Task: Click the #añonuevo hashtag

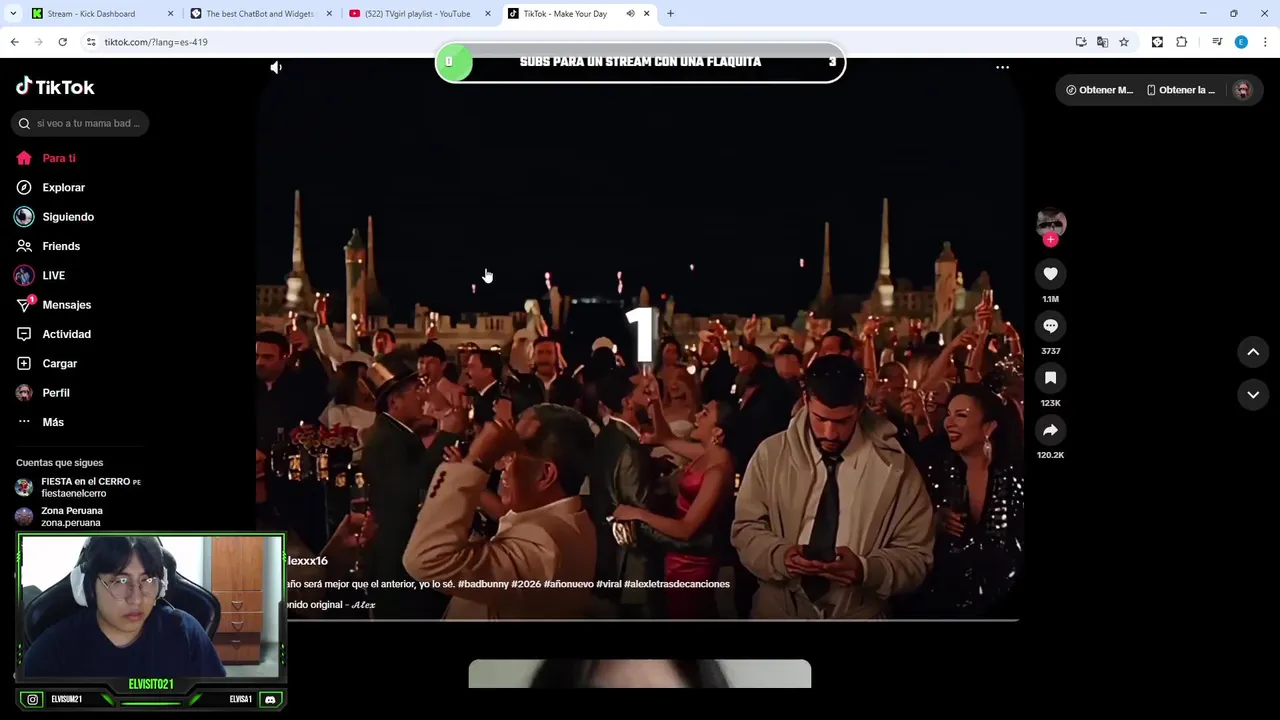Action: [x=568, y=584]
